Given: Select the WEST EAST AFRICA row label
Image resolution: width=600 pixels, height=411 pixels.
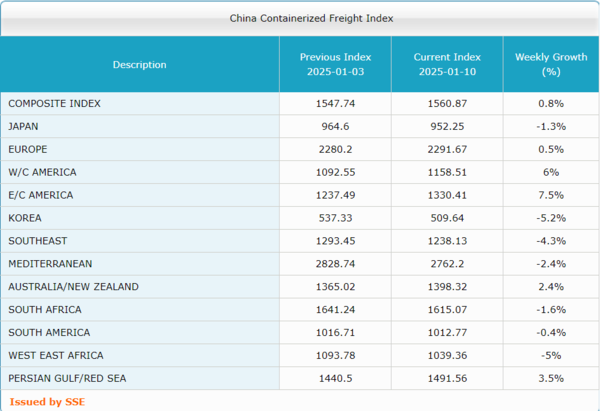Looking at the screenshot, I should pos(55,355).
